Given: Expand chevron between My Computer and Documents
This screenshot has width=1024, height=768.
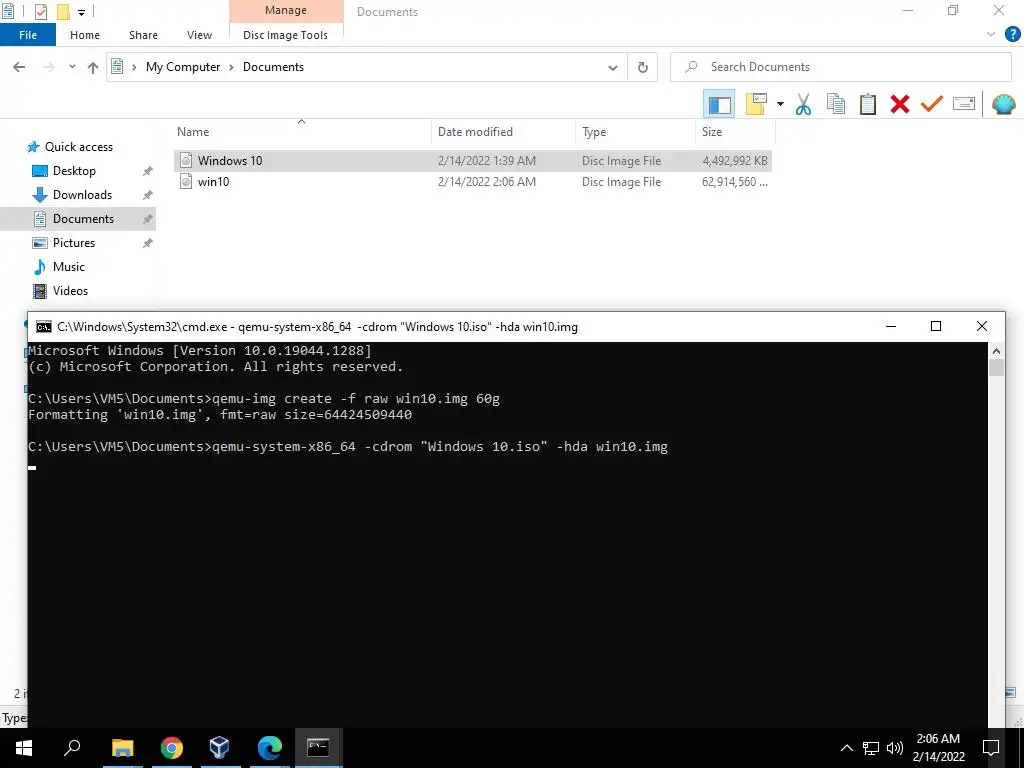Looking at the screenshot, I should tap(231, 67).
